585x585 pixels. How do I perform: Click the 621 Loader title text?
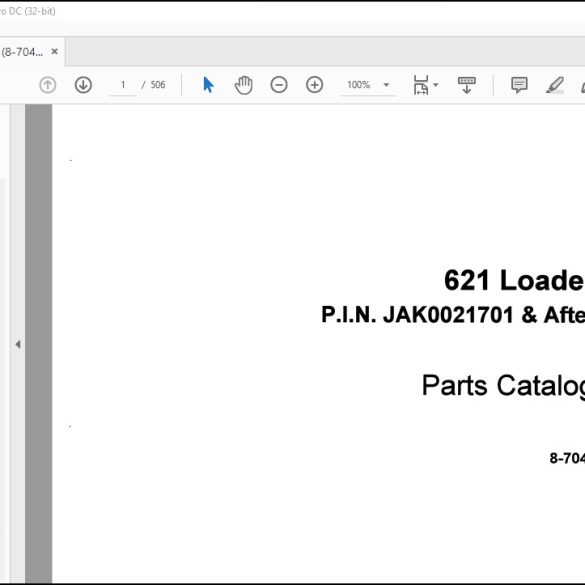coord(514,280)
